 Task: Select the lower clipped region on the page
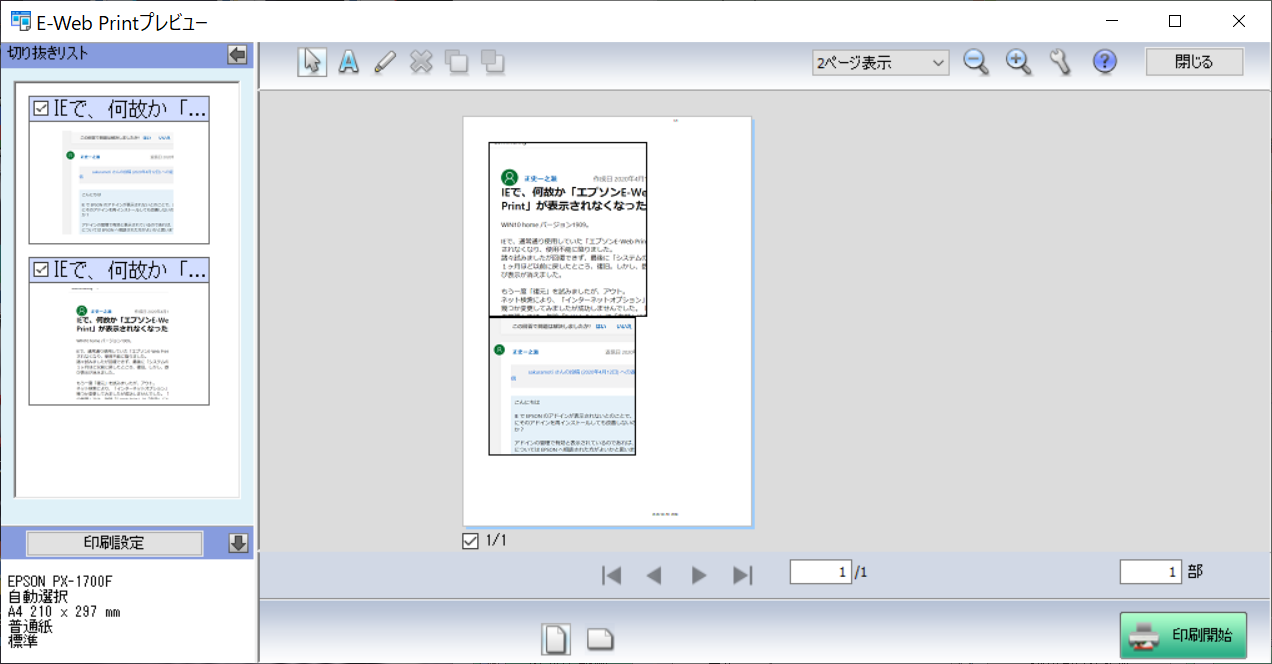pyautogui.click(x=562, y=386)
